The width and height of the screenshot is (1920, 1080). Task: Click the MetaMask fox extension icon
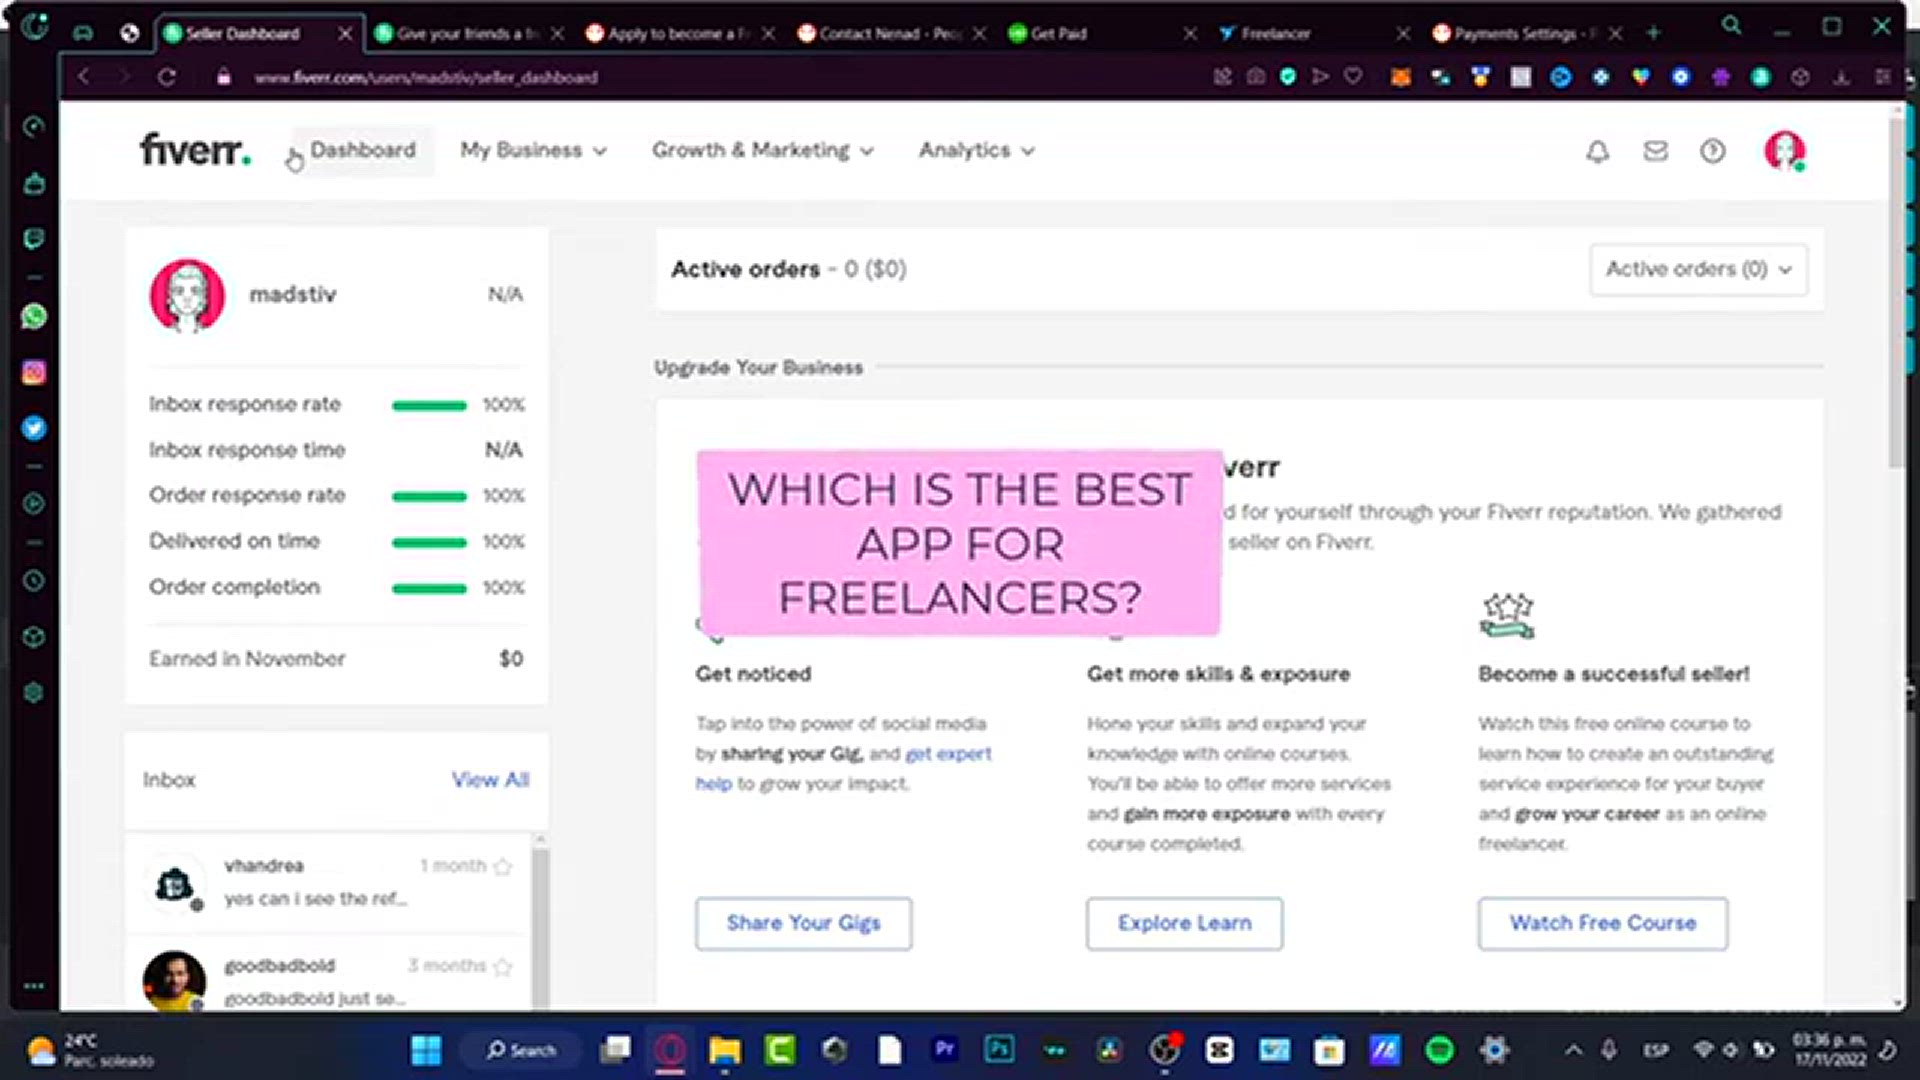[1401, 76]
